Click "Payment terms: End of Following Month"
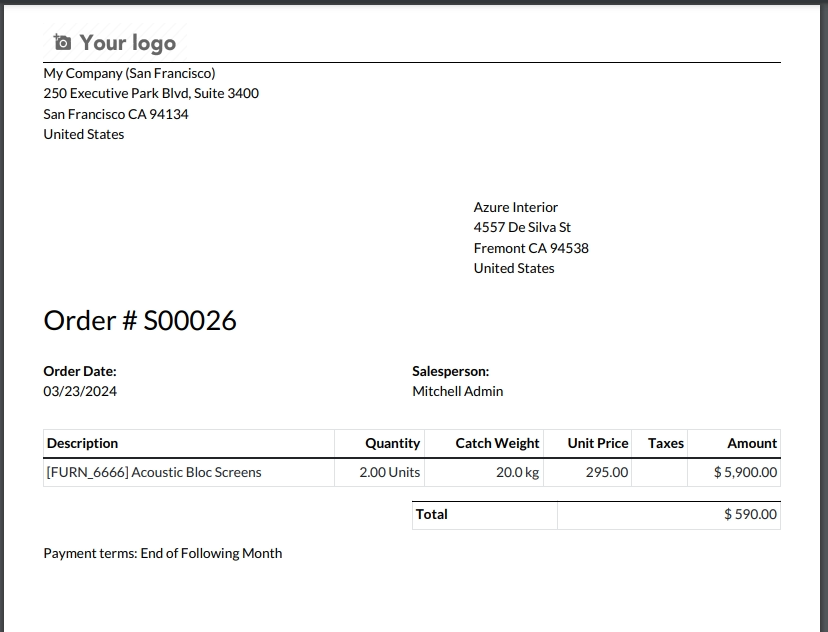This screenshot has height=632, width=828. (163, 553)
